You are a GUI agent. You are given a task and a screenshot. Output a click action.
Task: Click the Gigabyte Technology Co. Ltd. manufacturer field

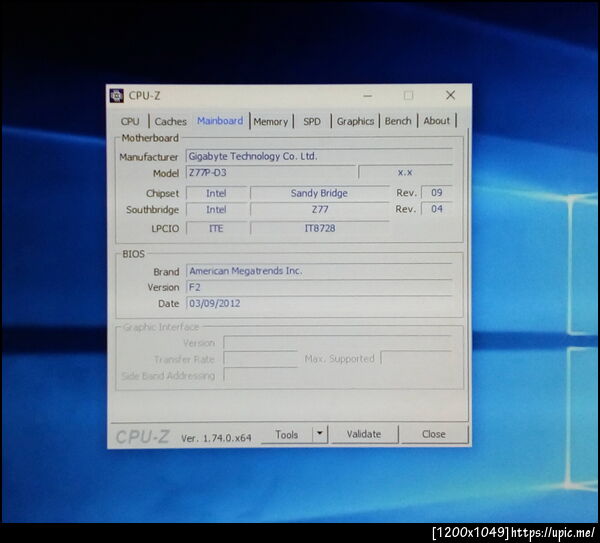tap(319, 157)
